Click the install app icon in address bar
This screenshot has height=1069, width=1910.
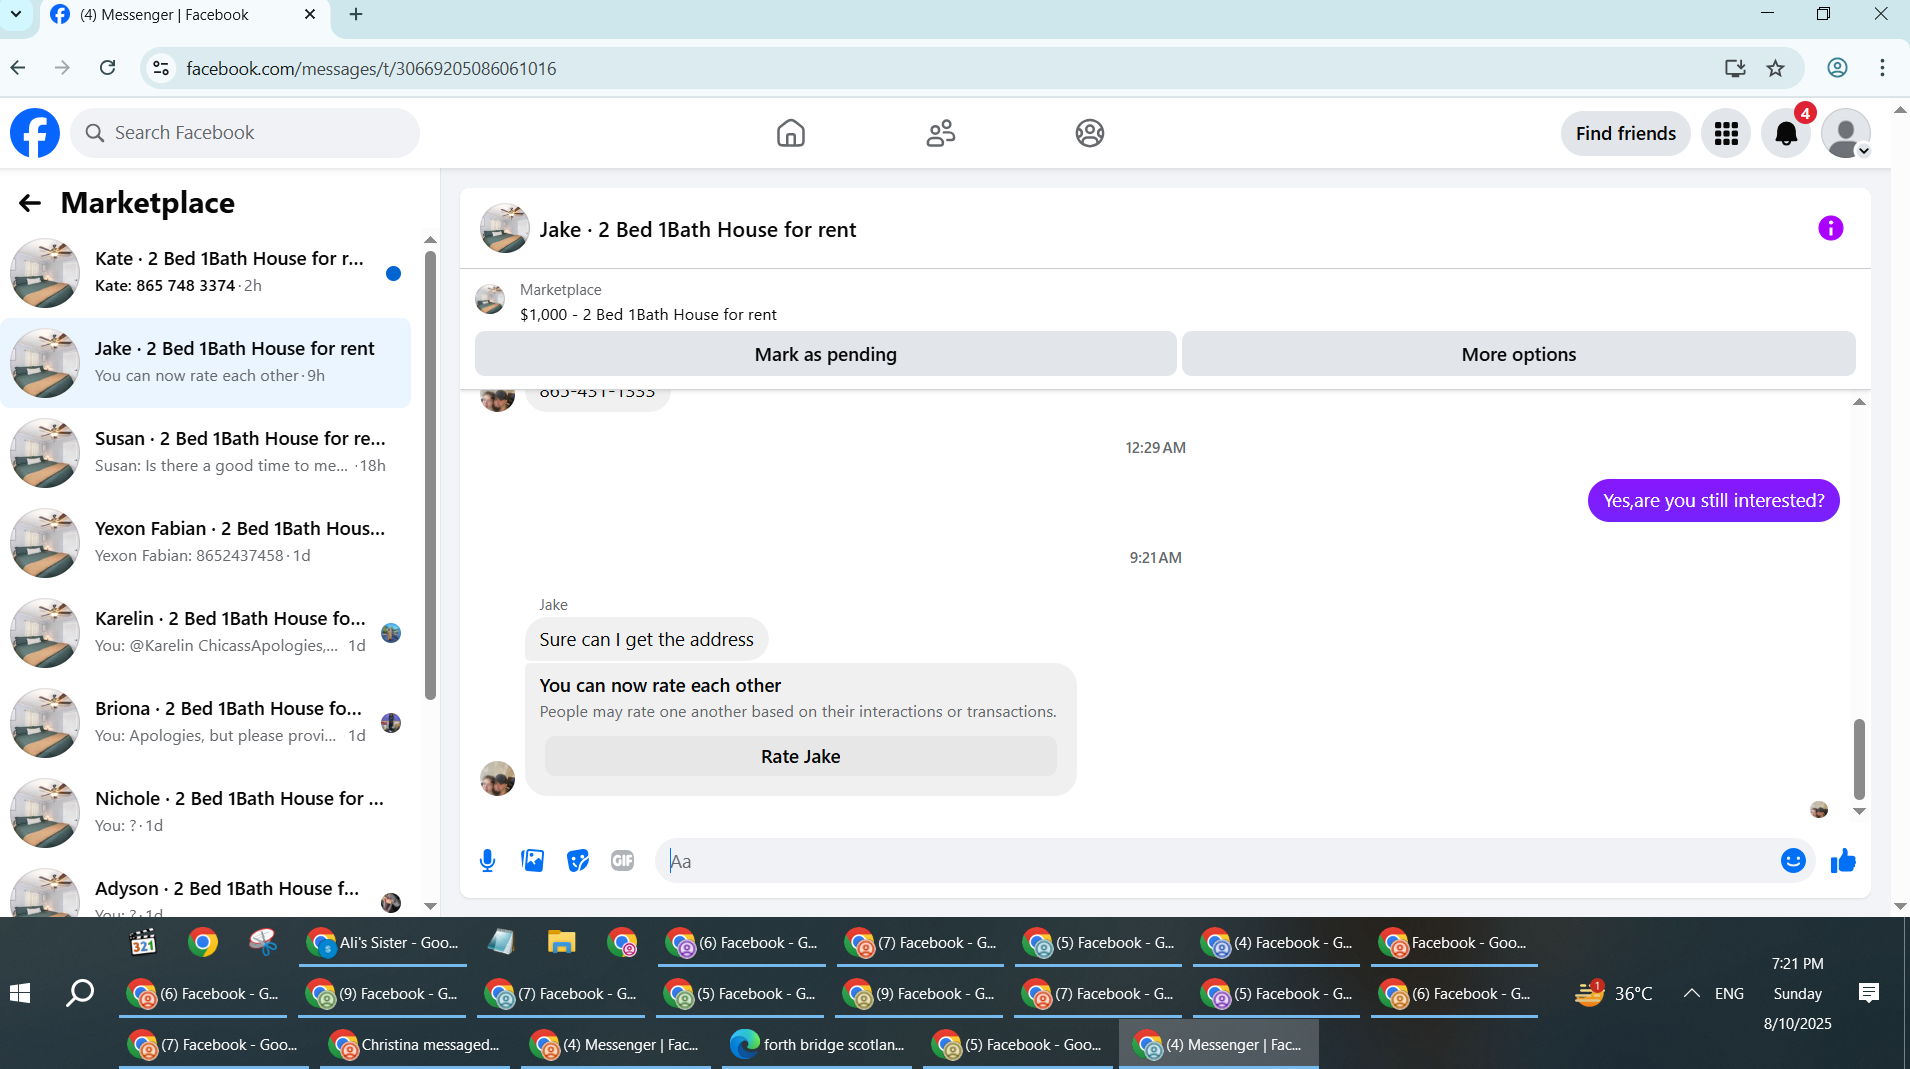(x=1735, y=68)
